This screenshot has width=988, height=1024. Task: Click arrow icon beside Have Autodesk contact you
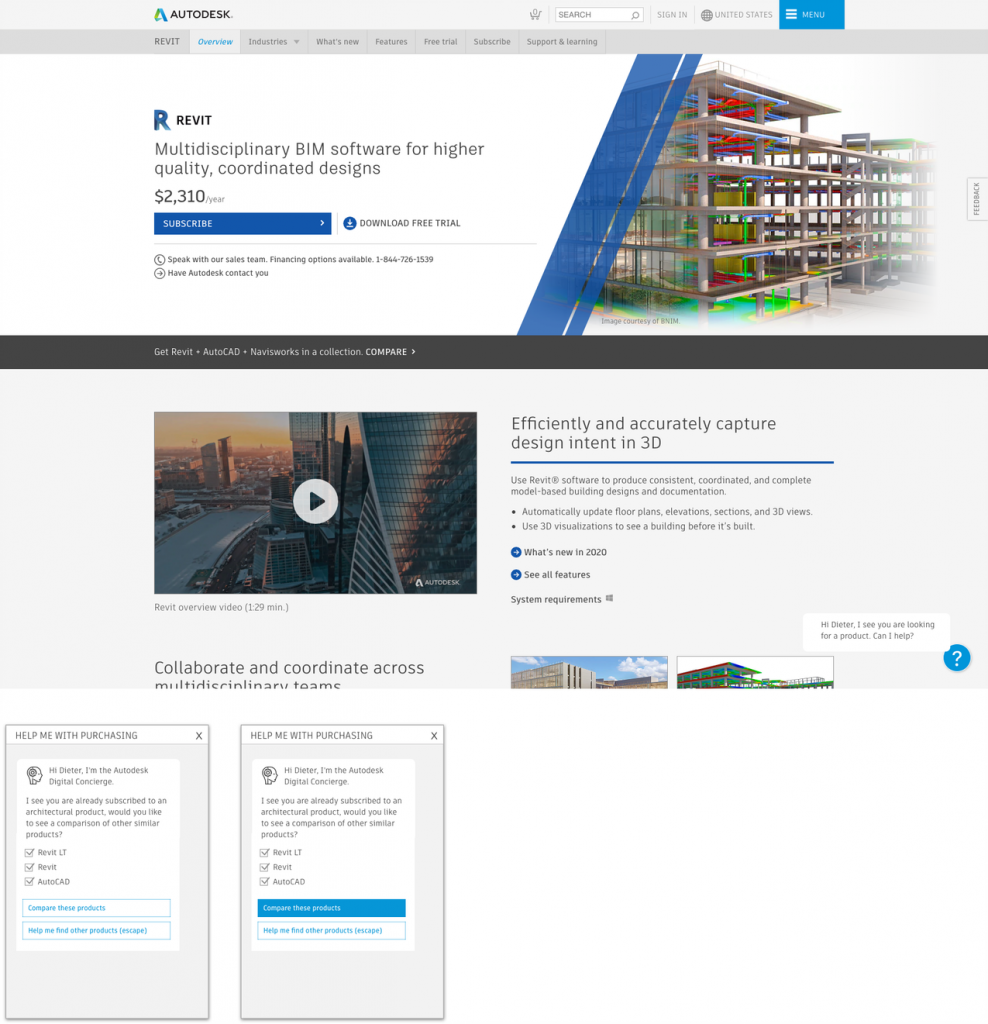[x=159, y=274]
